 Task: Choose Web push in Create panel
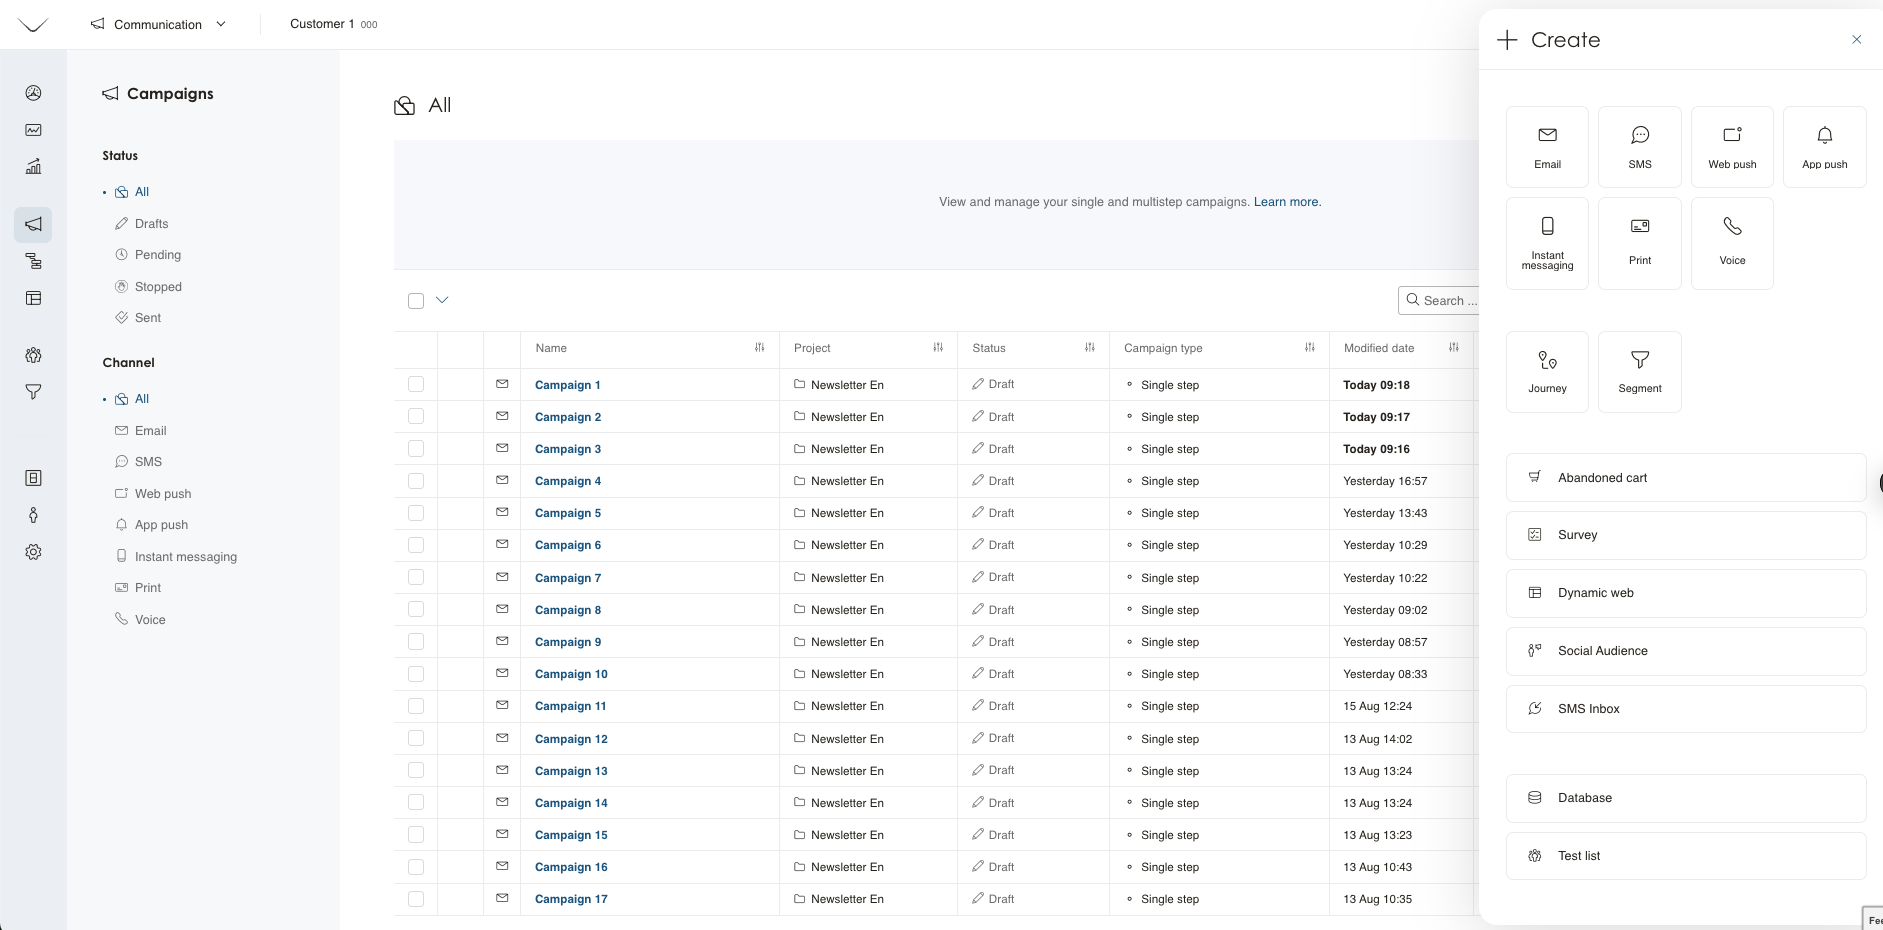(1731, 147)
